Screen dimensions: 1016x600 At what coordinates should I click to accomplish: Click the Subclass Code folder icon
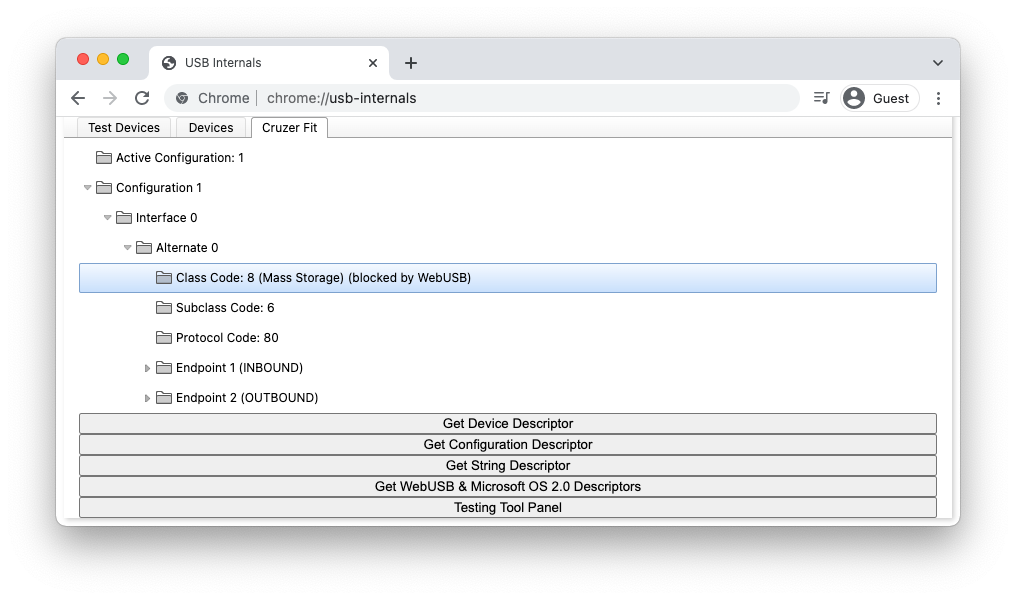click(164, 308)
